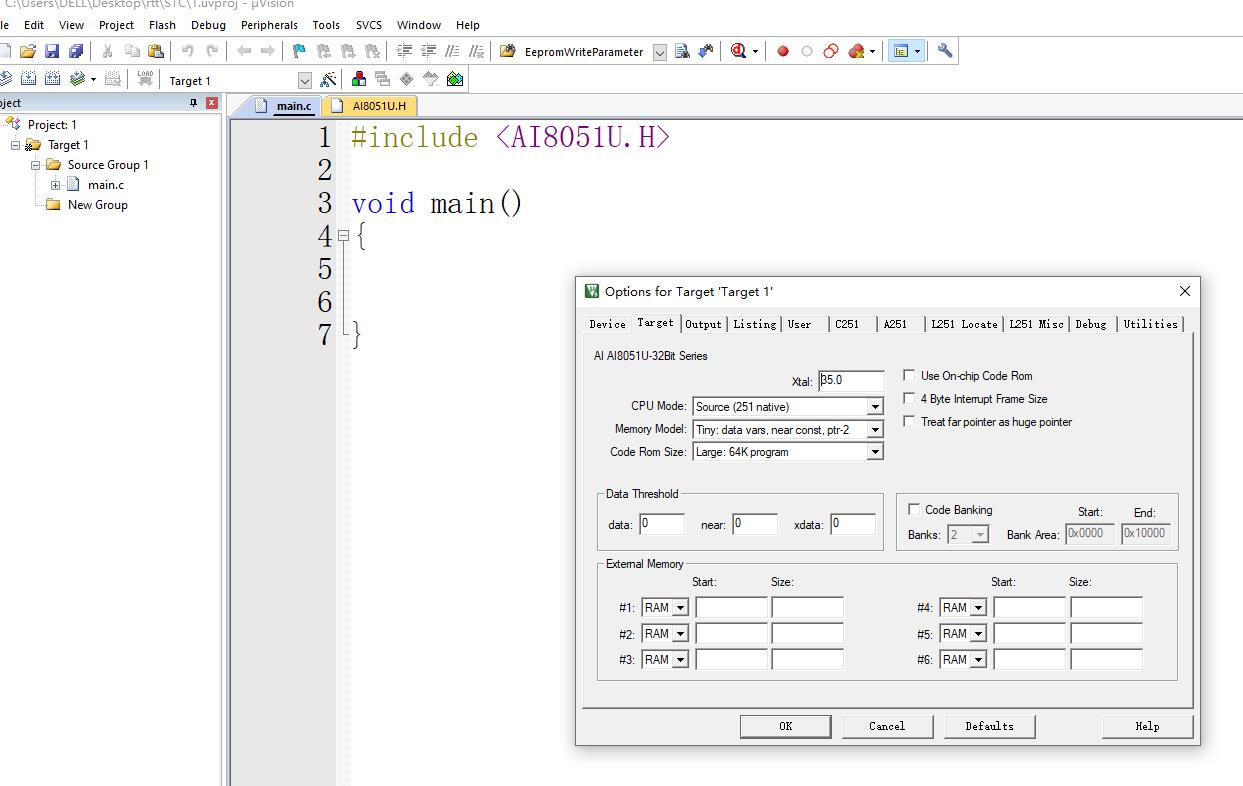Click the #1 external memory Start field
The image size is (1243, 786).
coord(731,608)
